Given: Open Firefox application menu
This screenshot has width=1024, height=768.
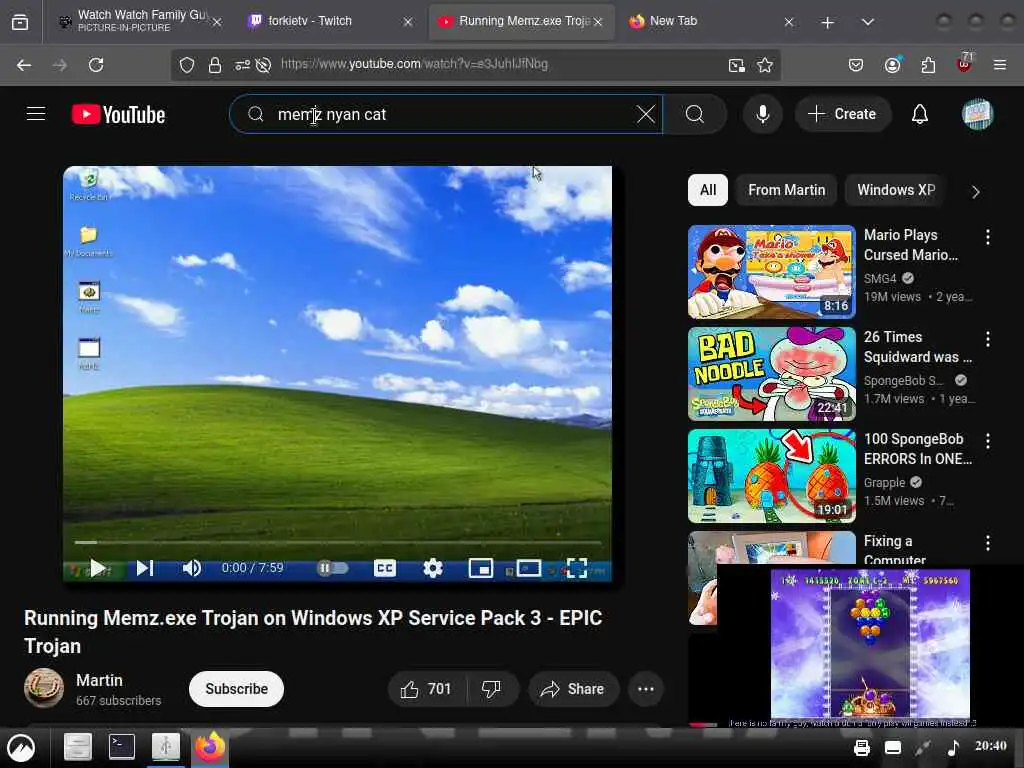Looking at the screenshot, I should click(999, 65).
